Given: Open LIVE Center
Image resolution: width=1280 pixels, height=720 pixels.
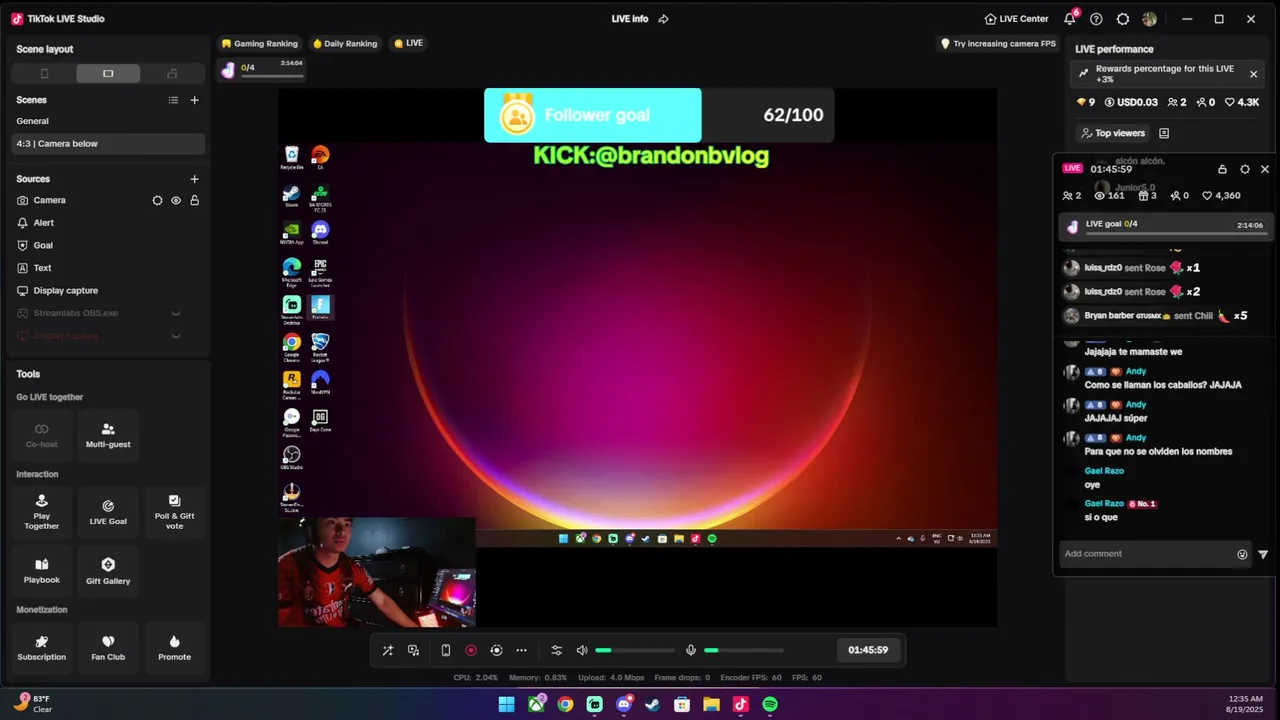Looking at the screenshot, I should pos(1016,19).
